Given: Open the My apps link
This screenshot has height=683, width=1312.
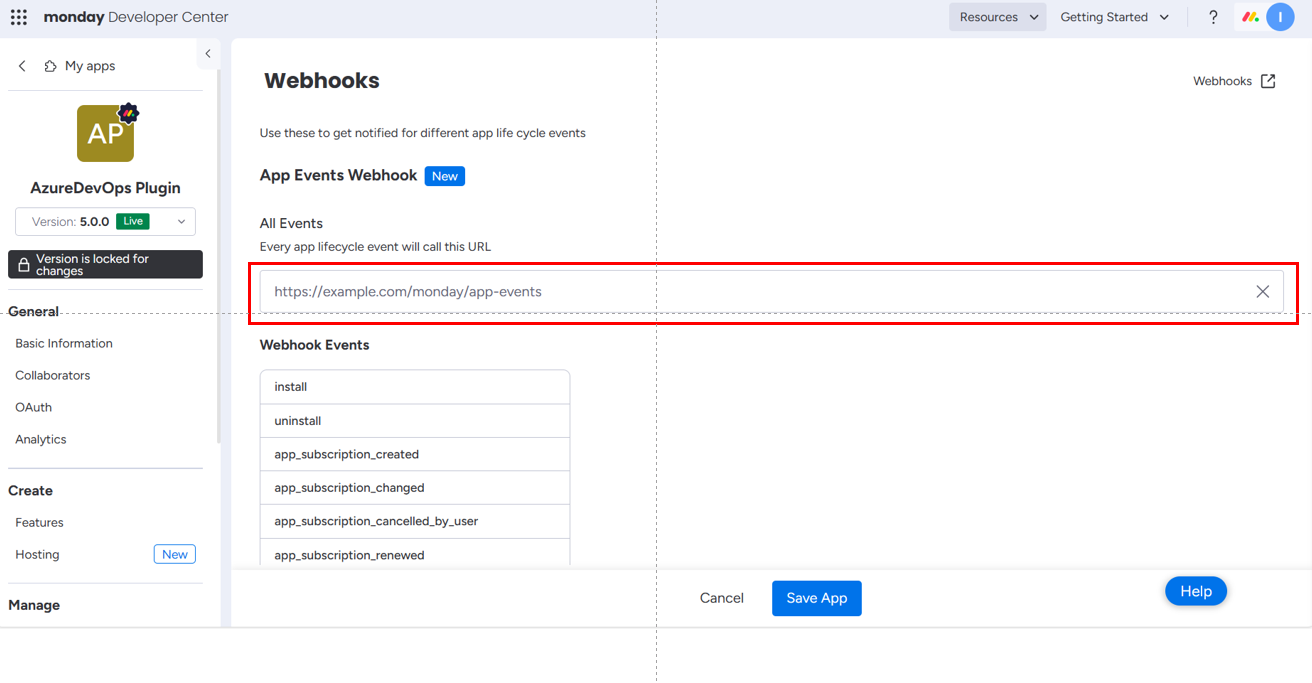Looking at the screenshot, I should pyautogui.click(x=90, y=66).
